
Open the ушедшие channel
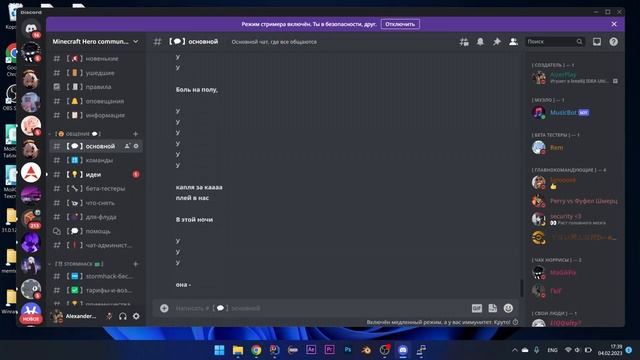[x=96, y=73]
